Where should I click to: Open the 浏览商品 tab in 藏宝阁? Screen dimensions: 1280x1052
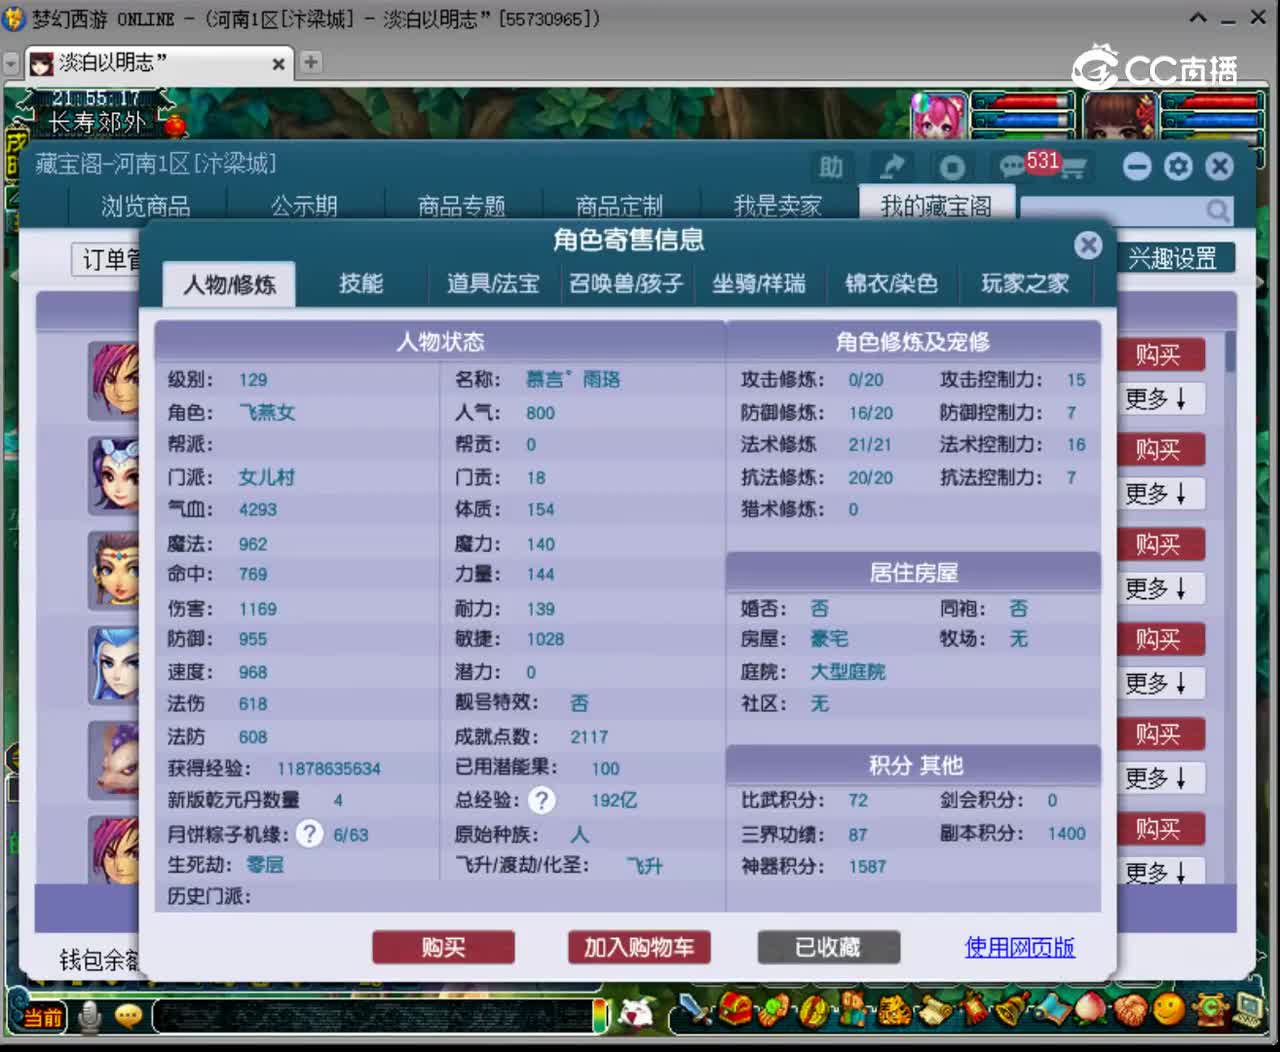click(146, 206)
